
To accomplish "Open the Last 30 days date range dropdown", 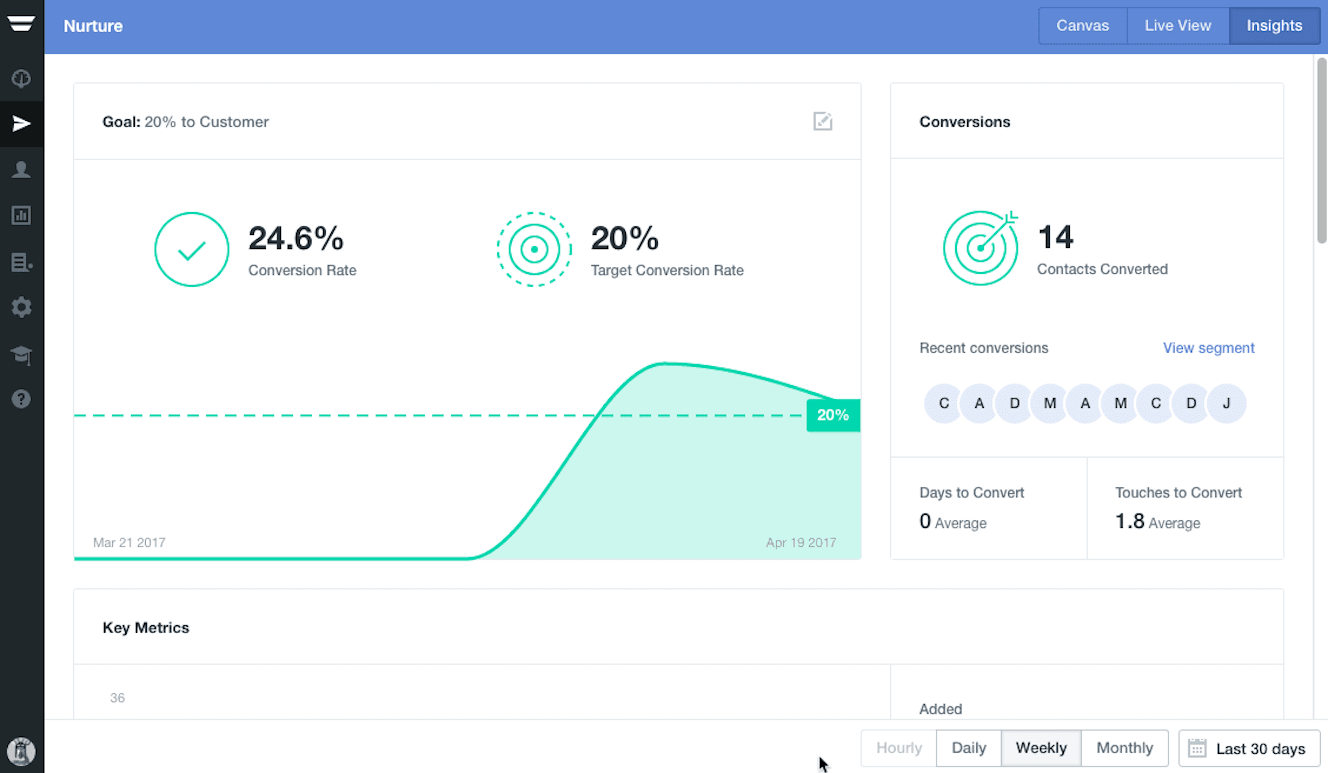I will pyautogui.click(x=1250, y=748).
